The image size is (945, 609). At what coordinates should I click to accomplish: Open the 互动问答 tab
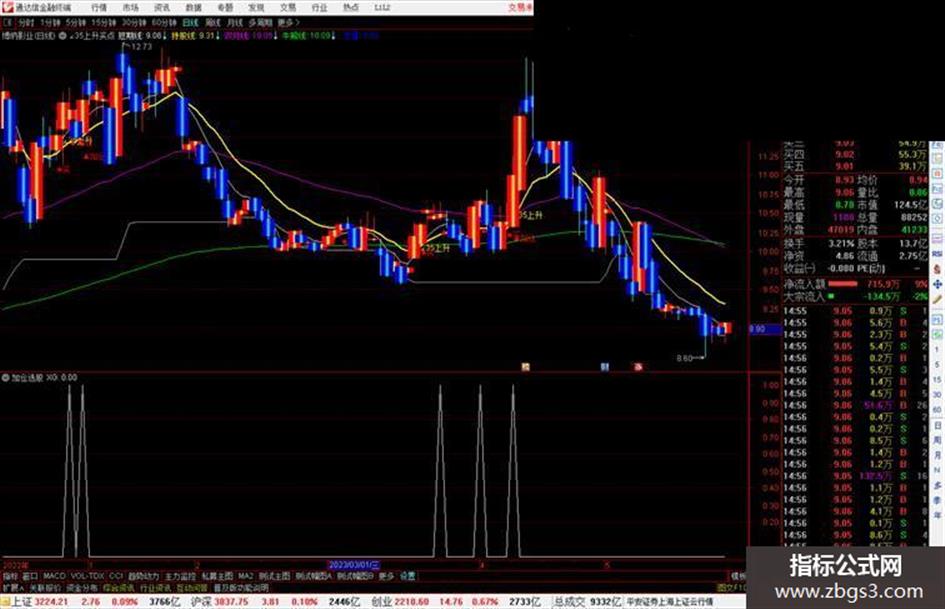(192, 588)
